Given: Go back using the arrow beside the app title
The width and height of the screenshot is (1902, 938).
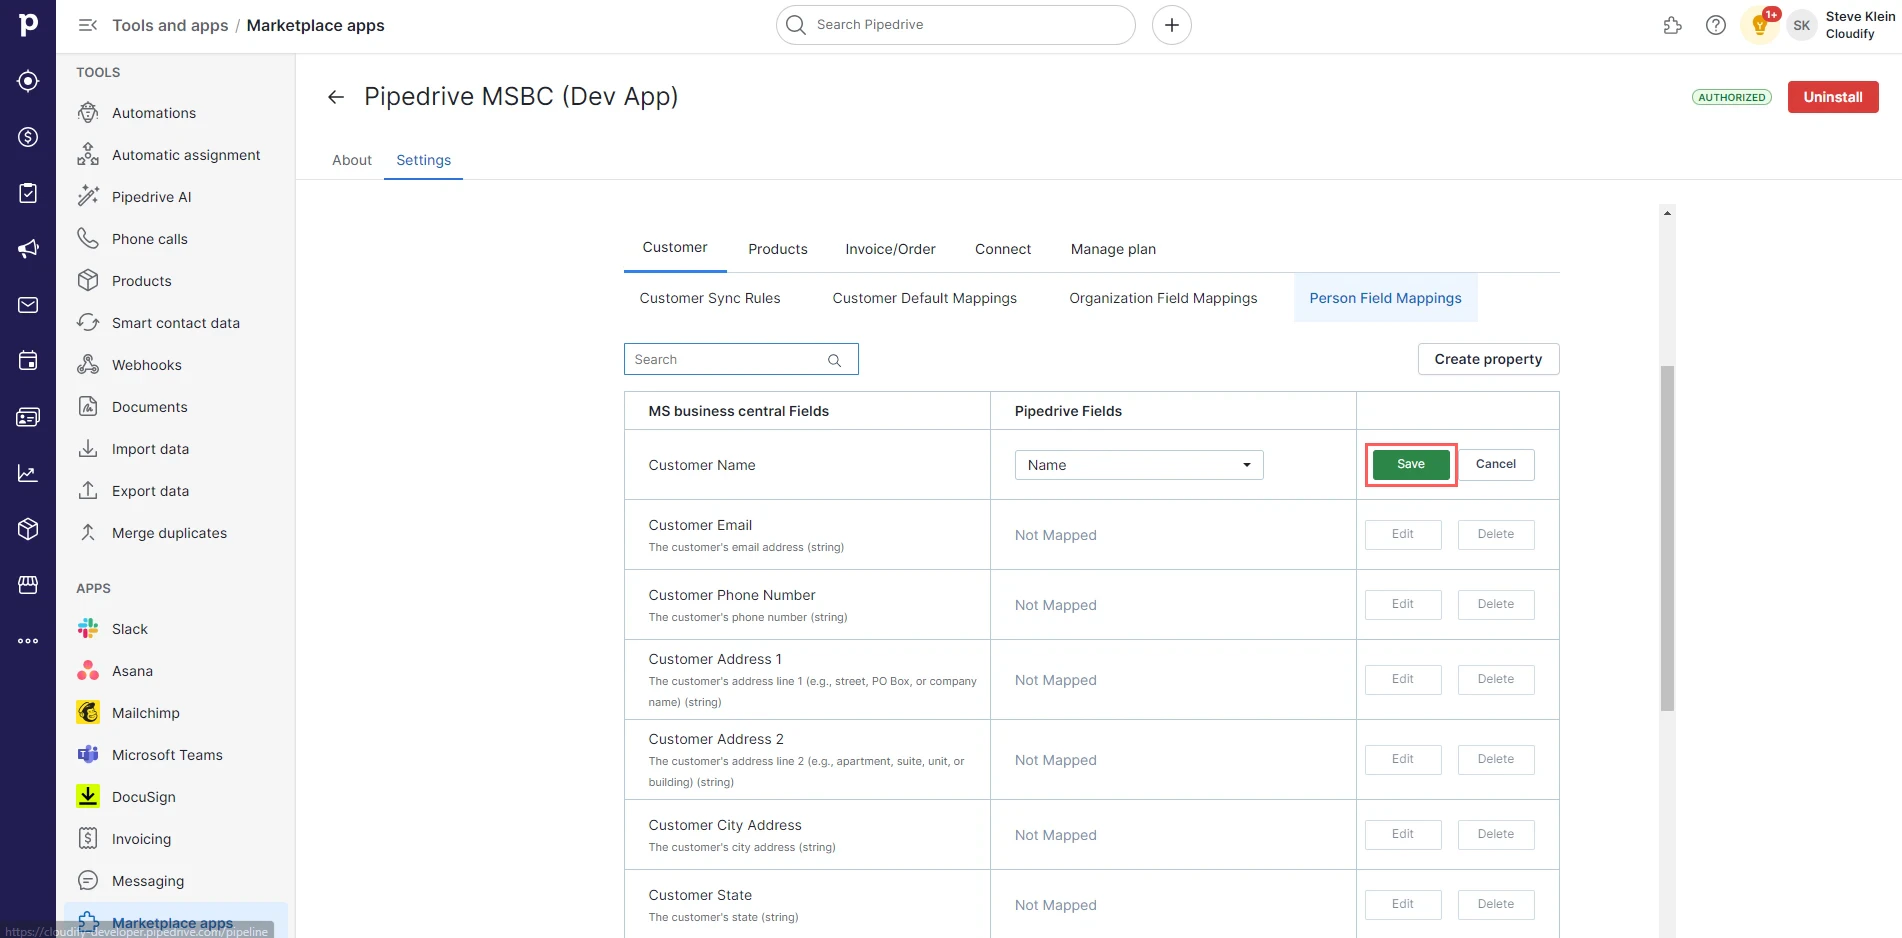Looking at the screenshot, I should (336, 97).
